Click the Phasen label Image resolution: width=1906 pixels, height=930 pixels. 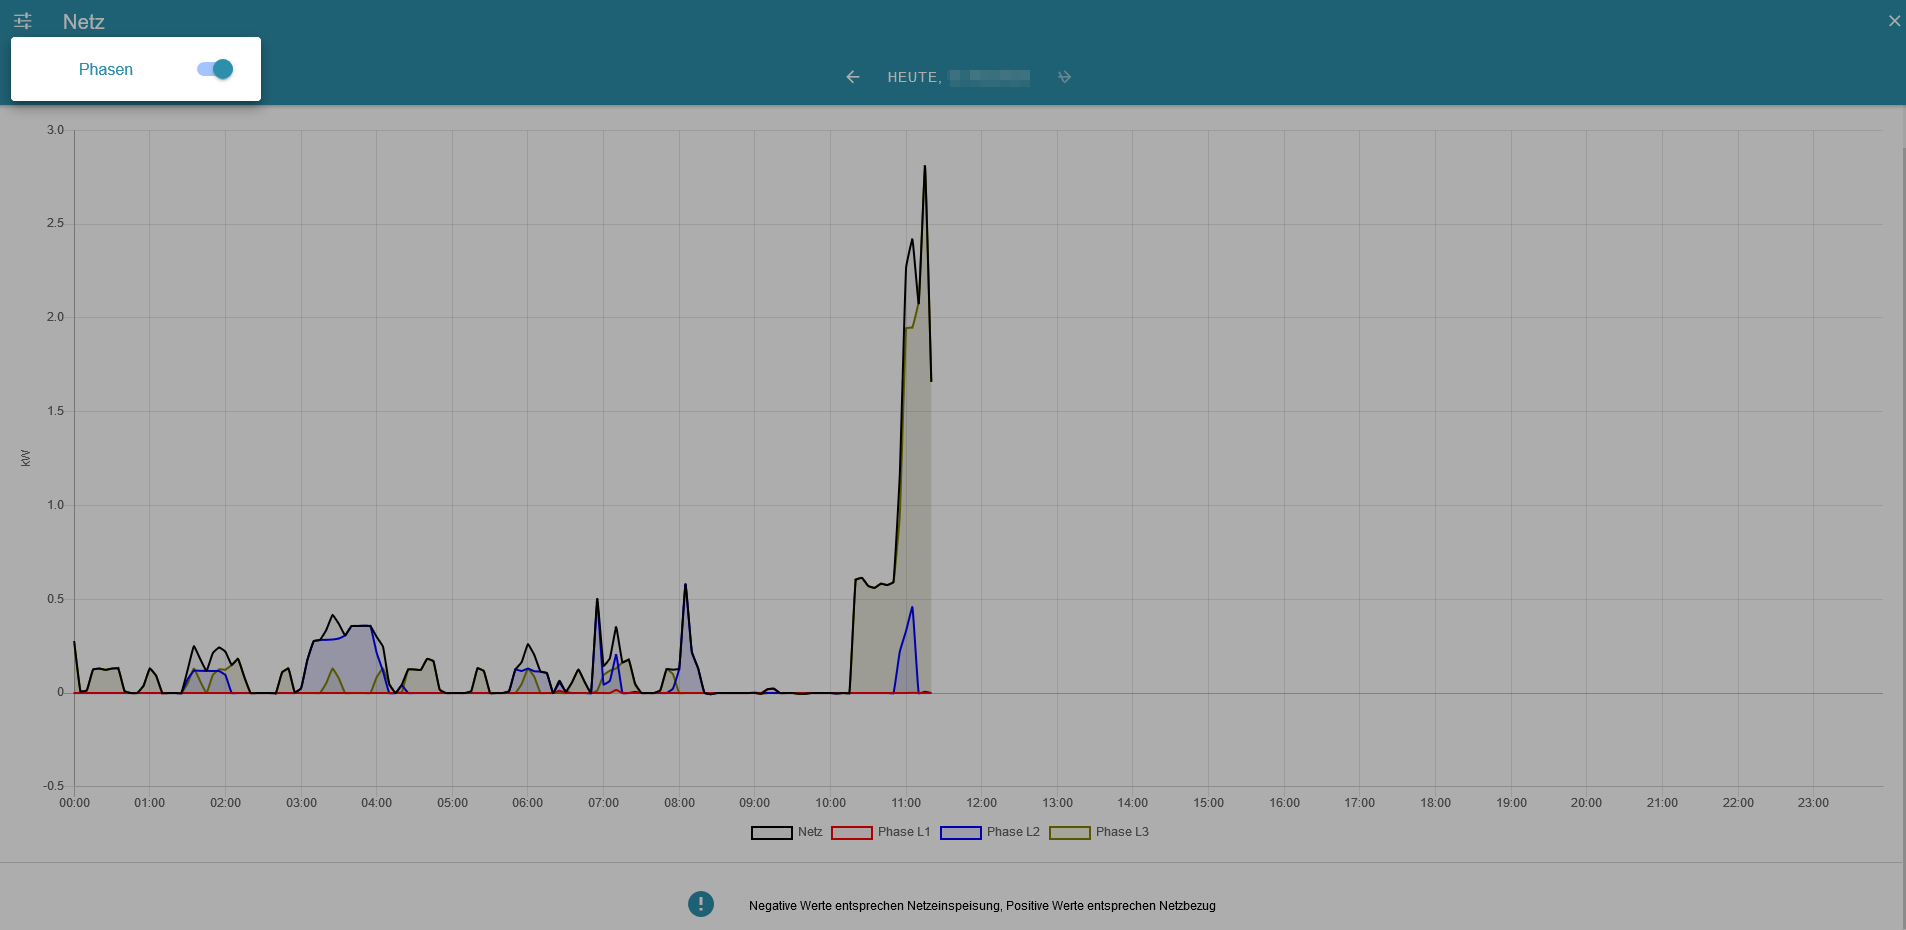[106, 69]
